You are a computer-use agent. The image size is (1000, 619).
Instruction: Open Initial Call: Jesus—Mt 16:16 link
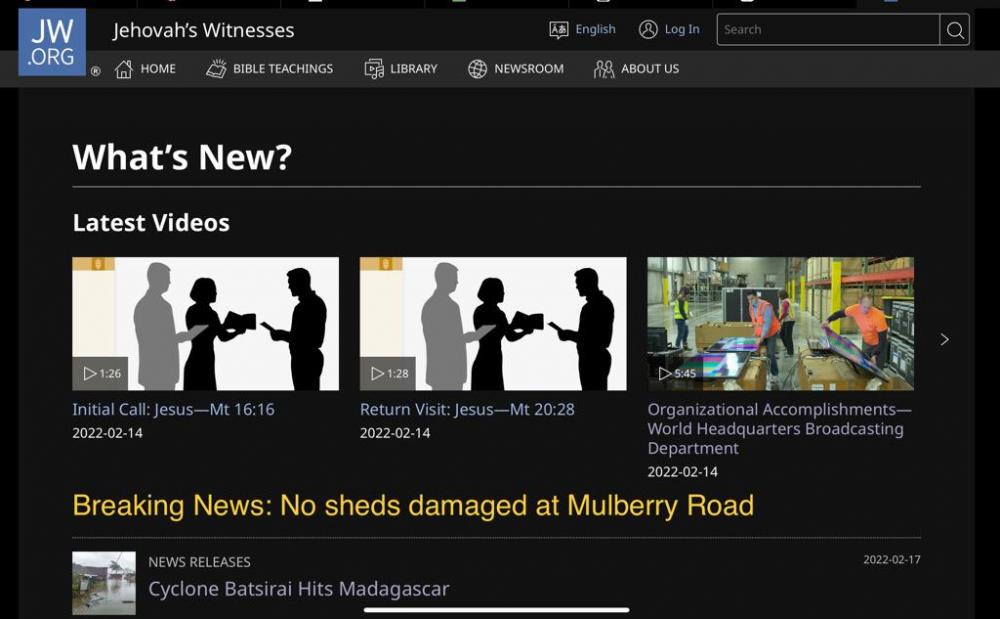tap(173, 409)
